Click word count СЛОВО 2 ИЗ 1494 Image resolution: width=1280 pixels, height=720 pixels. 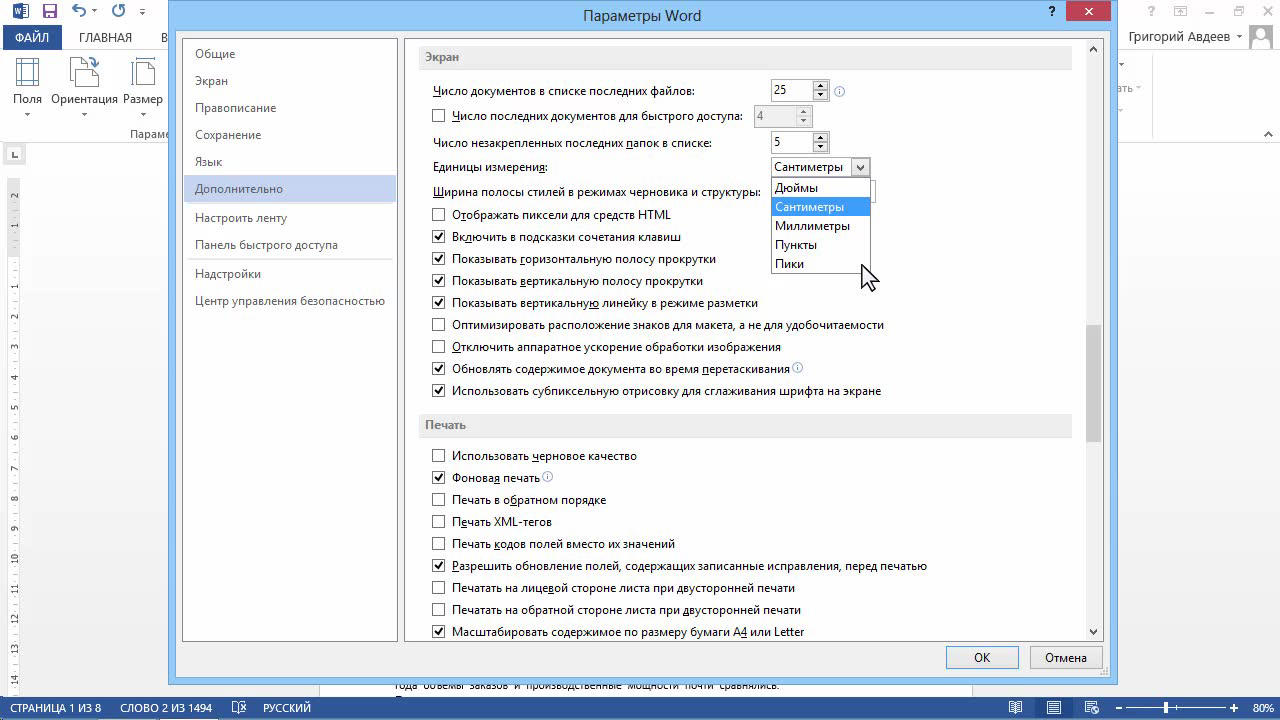coord(166,707)
